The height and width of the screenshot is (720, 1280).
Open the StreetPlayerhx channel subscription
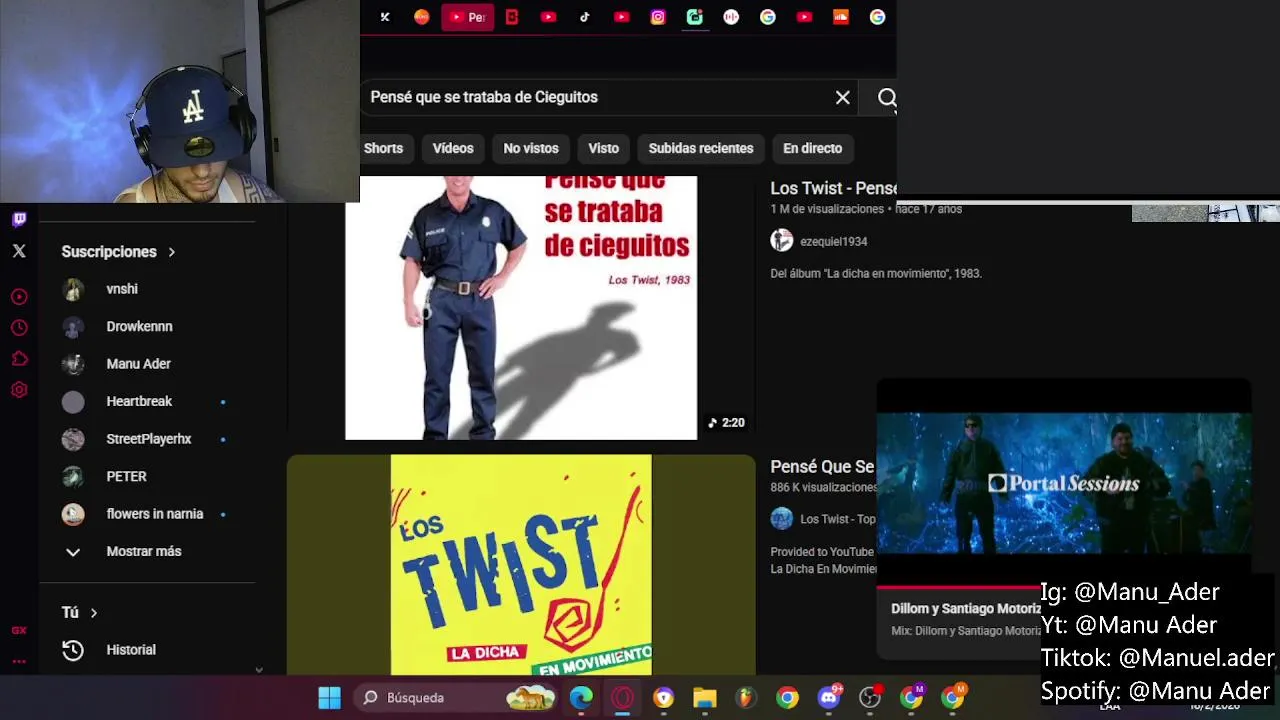pos(148,439)
